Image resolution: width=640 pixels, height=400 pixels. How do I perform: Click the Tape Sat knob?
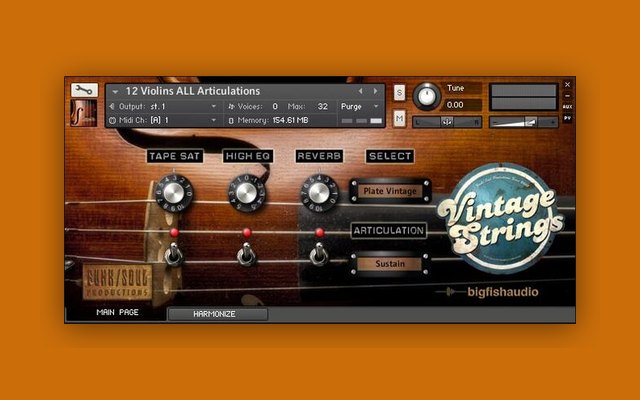174,193
